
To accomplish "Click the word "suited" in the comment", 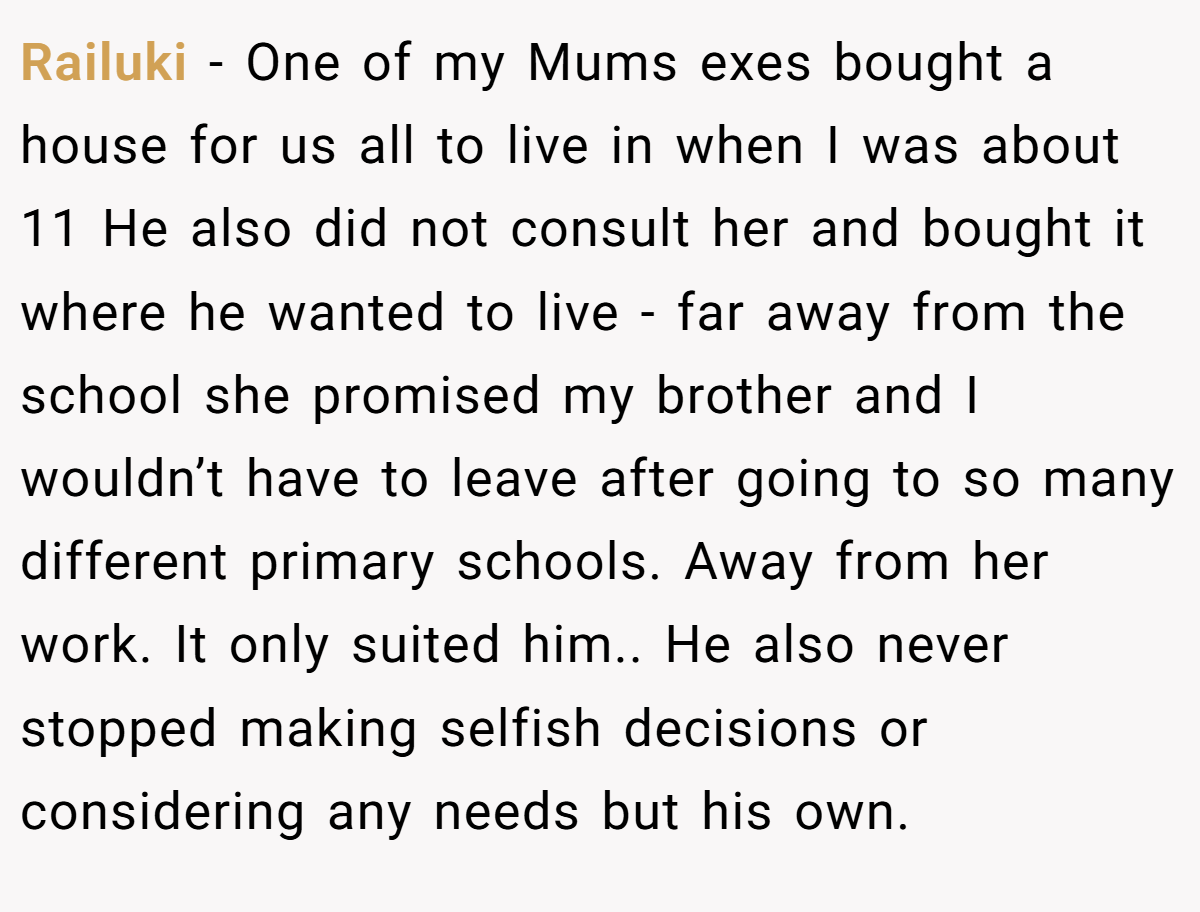I will tap(426, 647).
